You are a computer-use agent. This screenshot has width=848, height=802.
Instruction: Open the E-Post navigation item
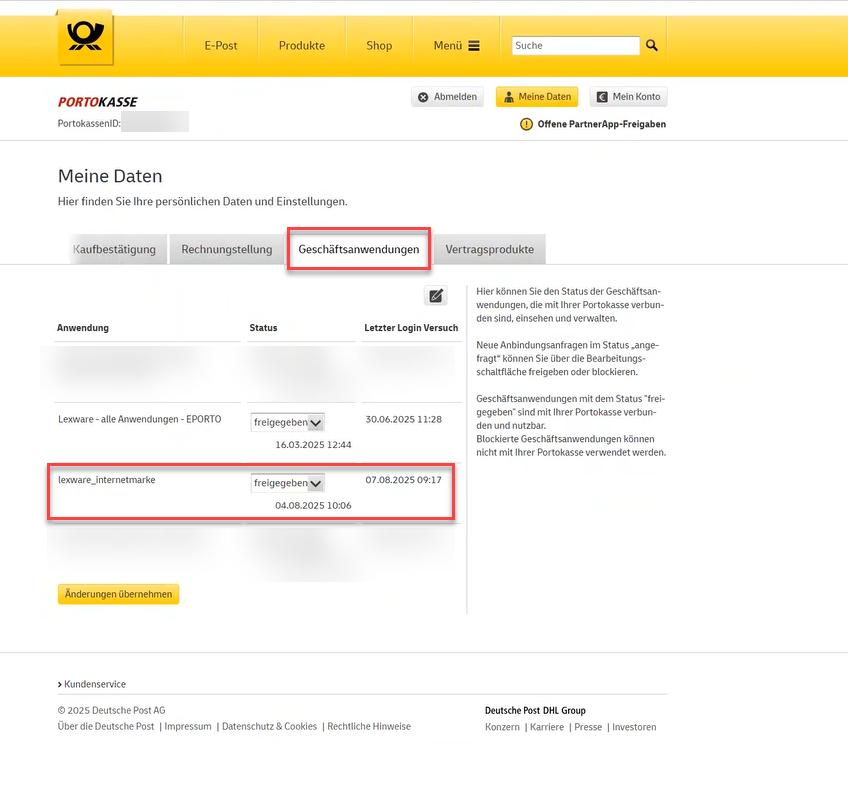coord(221,46)
